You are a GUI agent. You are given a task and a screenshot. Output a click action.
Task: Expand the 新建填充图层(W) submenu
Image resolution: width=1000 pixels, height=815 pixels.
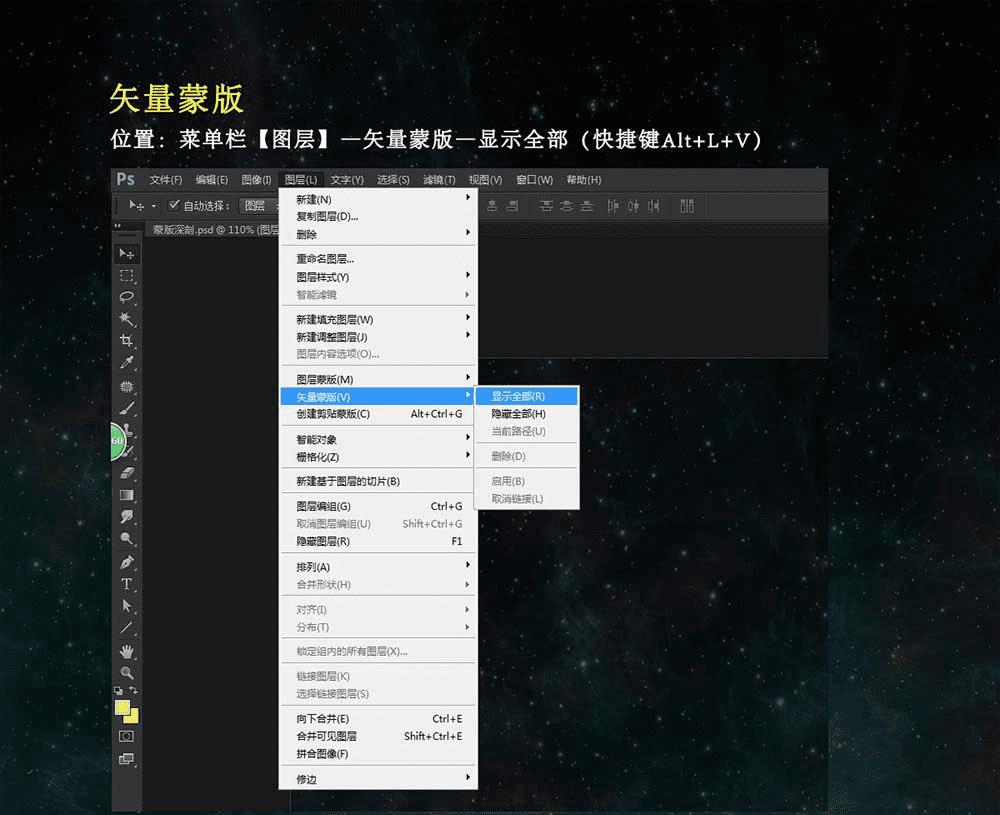378,319
